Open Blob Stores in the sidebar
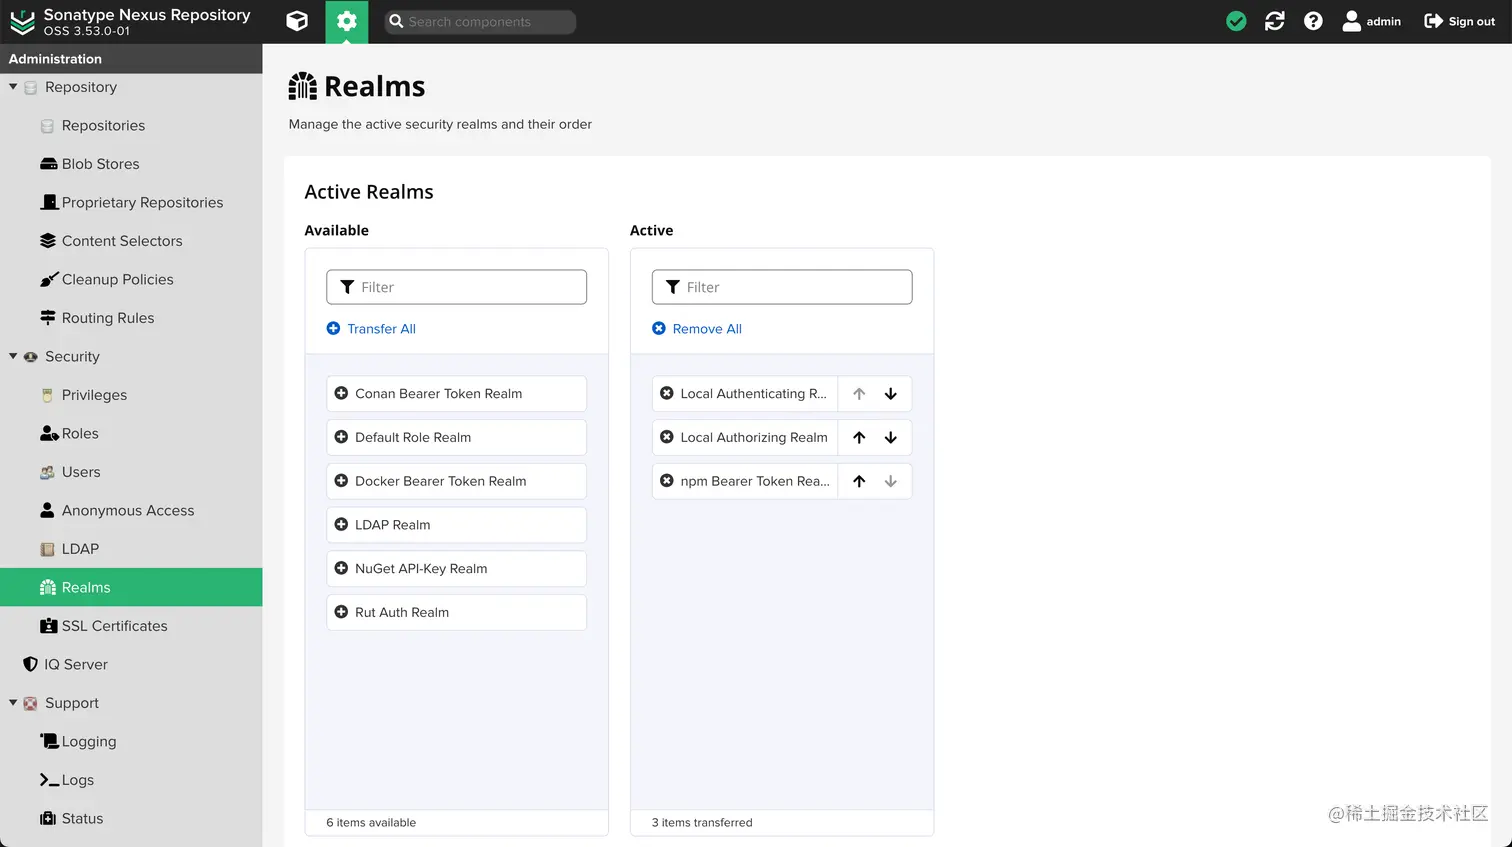Image resolution: width=1512 pixels, height=847 pixels. pyautogui.click(x=100, y=164)
